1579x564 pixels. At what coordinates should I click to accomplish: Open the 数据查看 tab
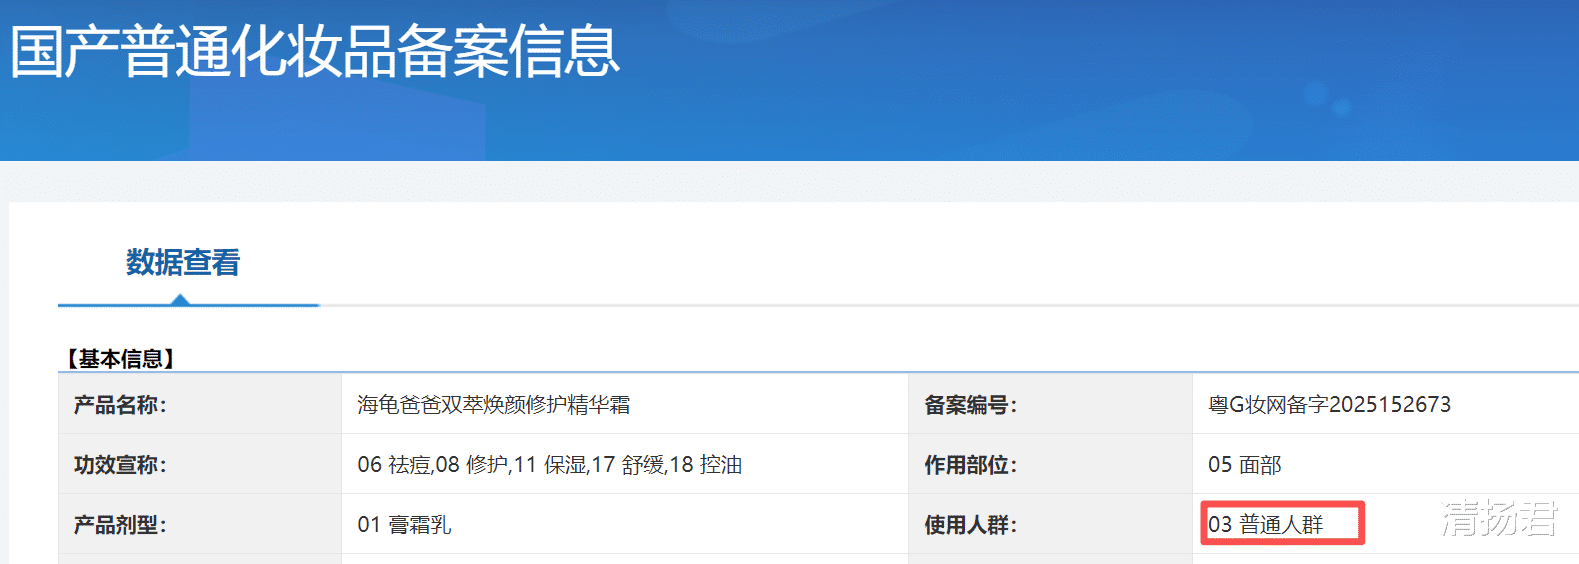click(183, 263)
